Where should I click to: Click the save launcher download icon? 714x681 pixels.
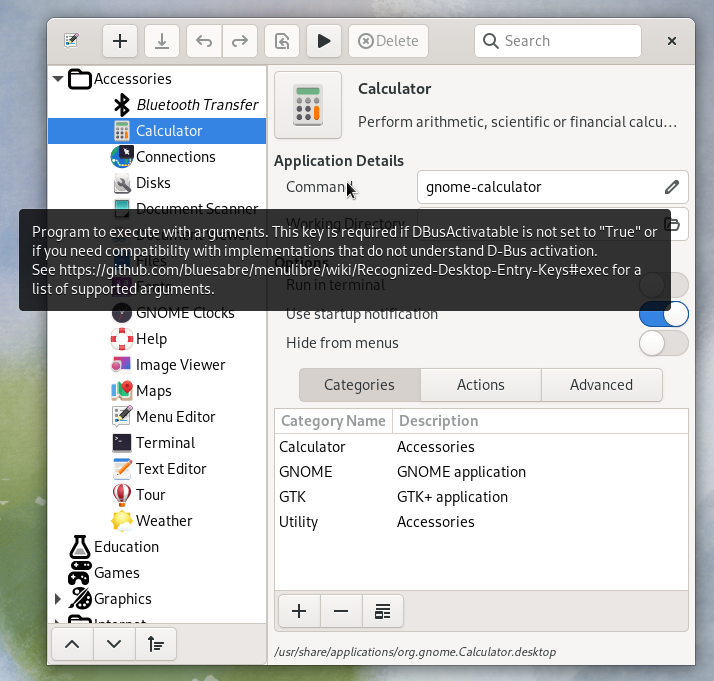coord(162,41)
